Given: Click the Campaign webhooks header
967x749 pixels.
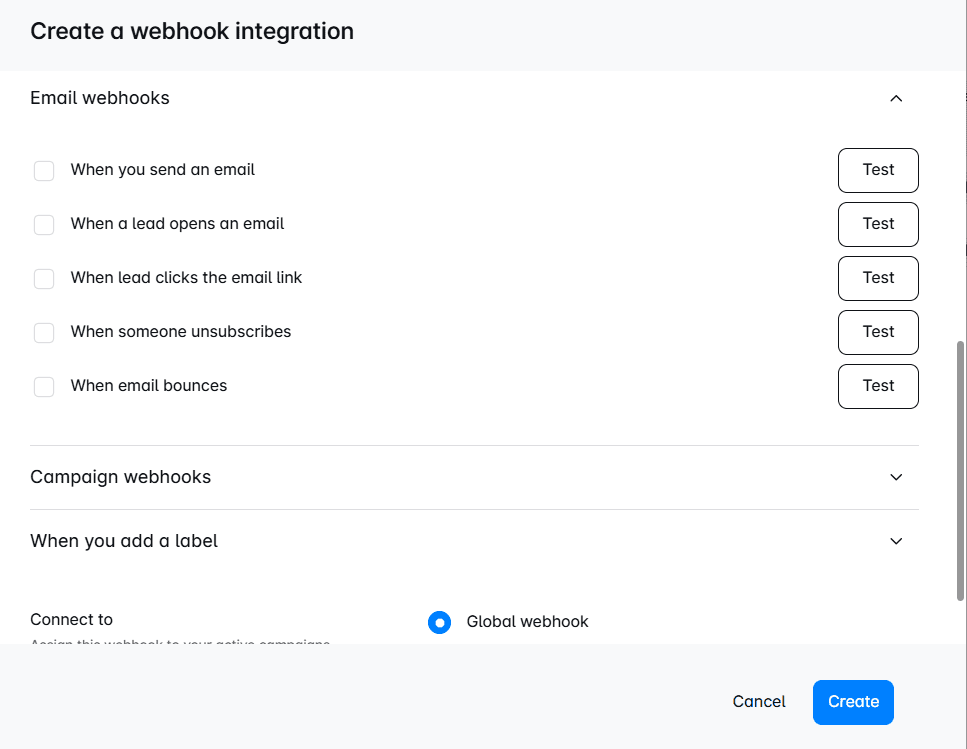Looking at the screenshot, I should 120,477.
